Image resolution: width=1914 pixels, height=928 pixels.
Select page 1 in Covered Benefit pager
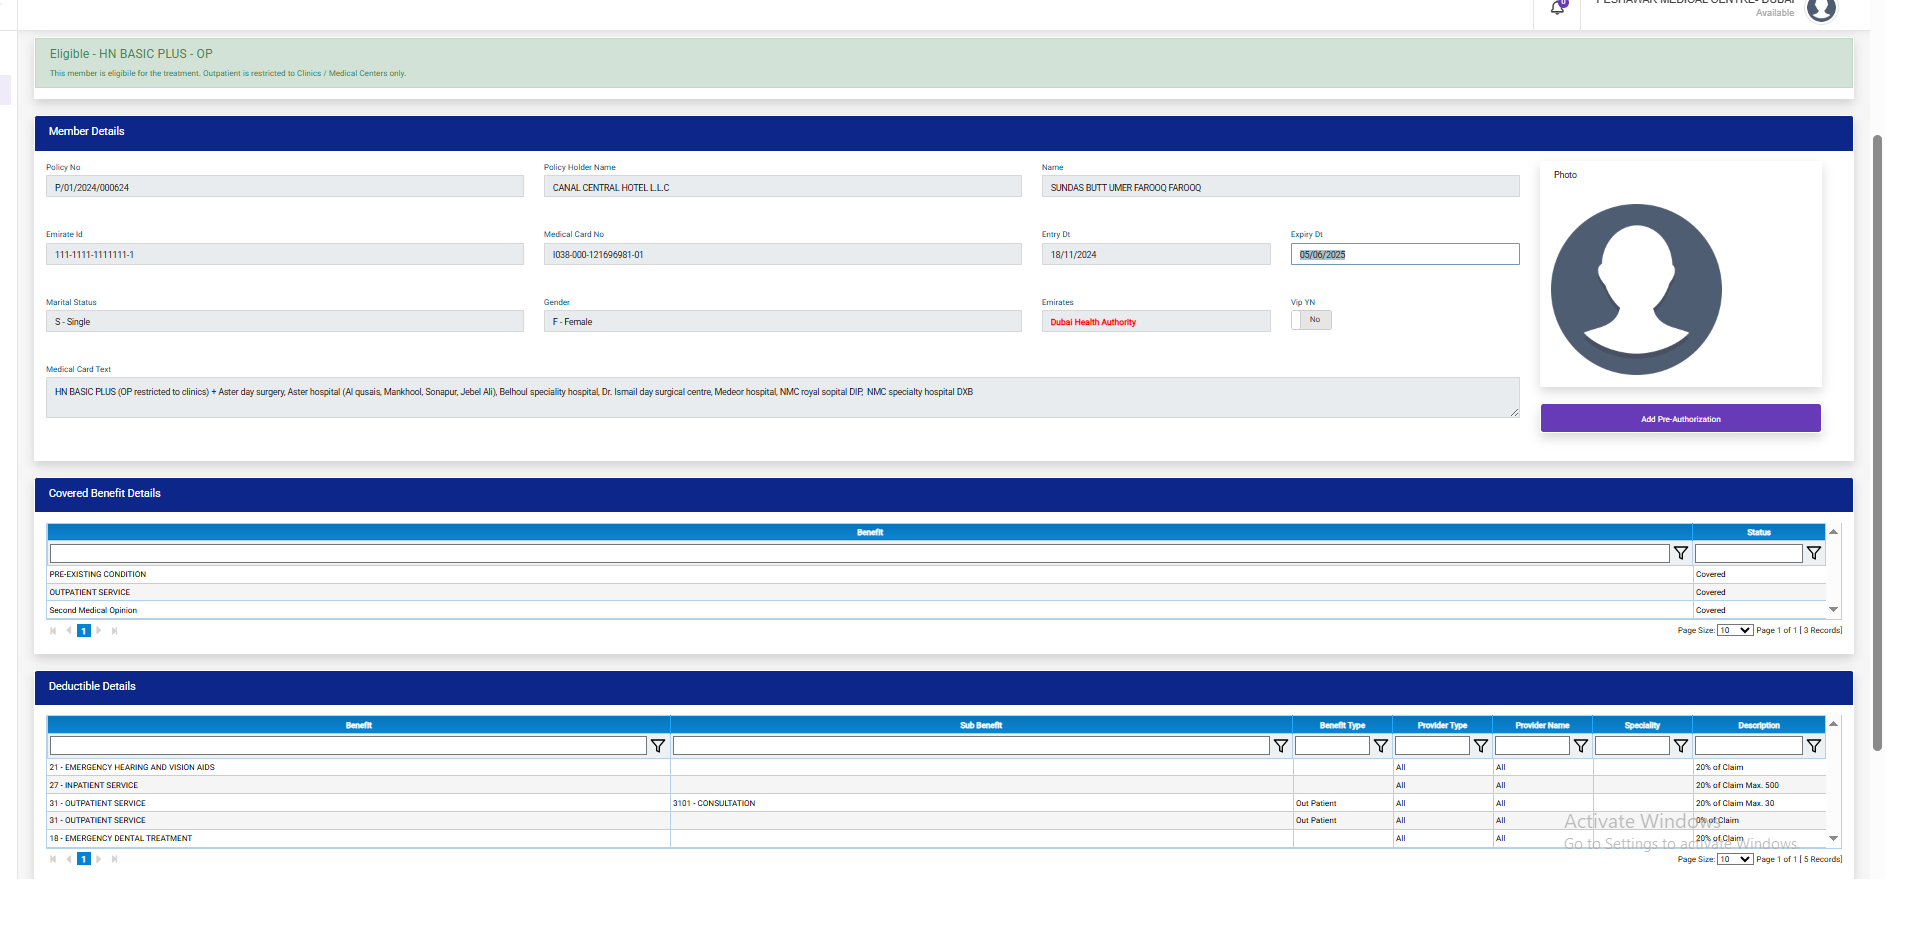(x=84, y=631)
